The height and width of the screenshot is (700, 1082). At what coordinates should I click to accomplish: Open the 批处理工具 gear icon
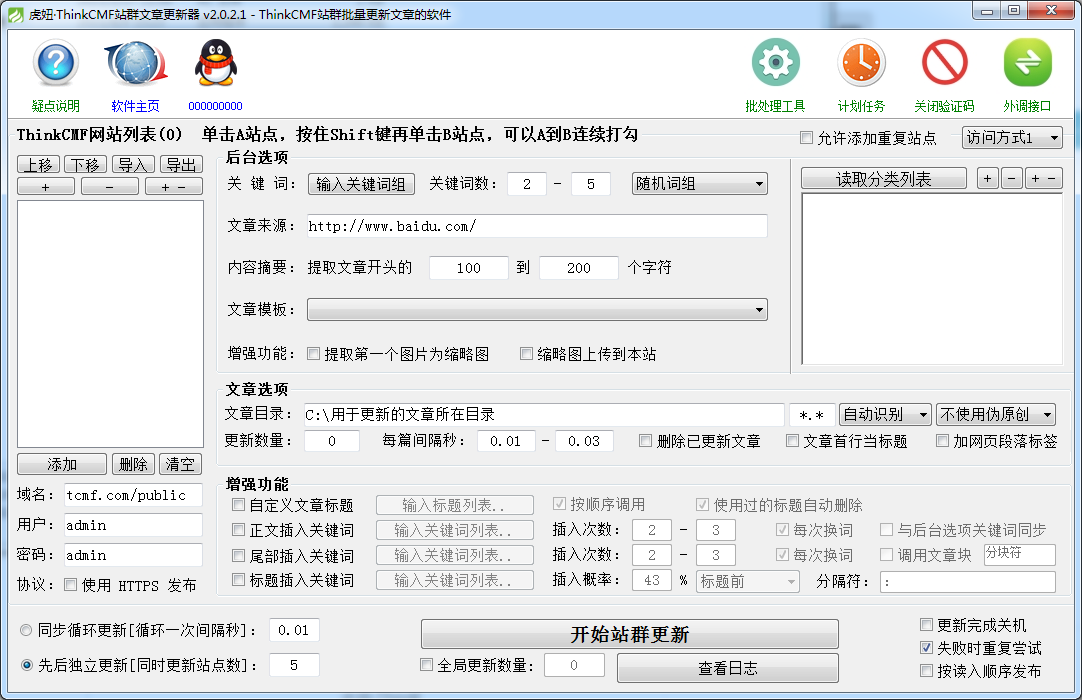pos(776,63)
